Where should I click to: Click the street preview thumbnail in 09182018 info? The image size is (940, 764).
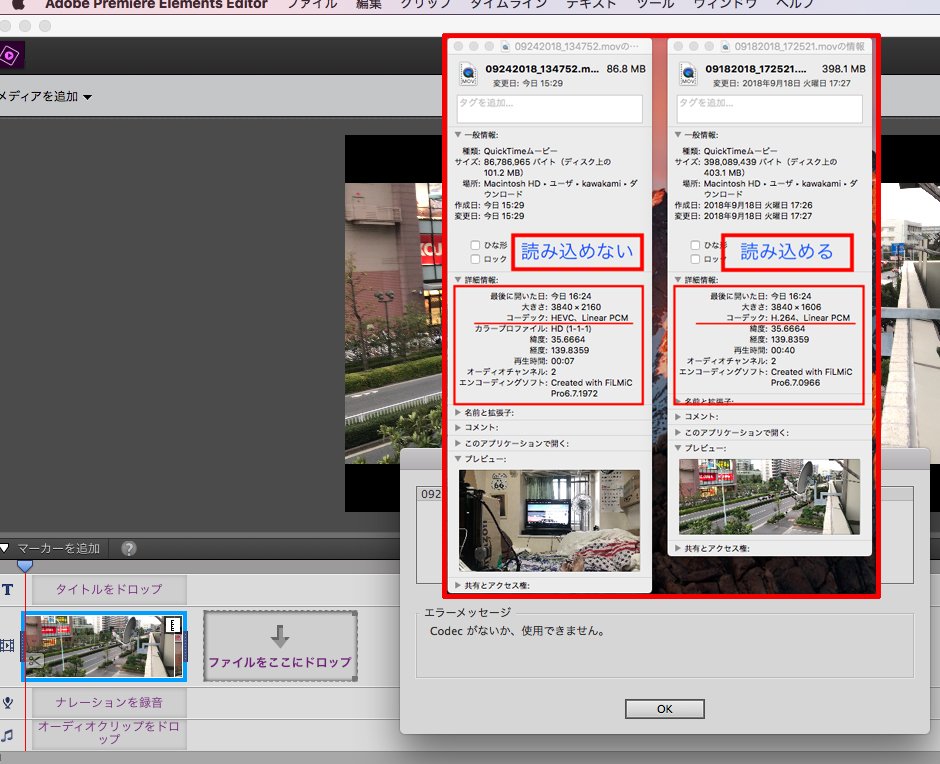pos(769,497)
